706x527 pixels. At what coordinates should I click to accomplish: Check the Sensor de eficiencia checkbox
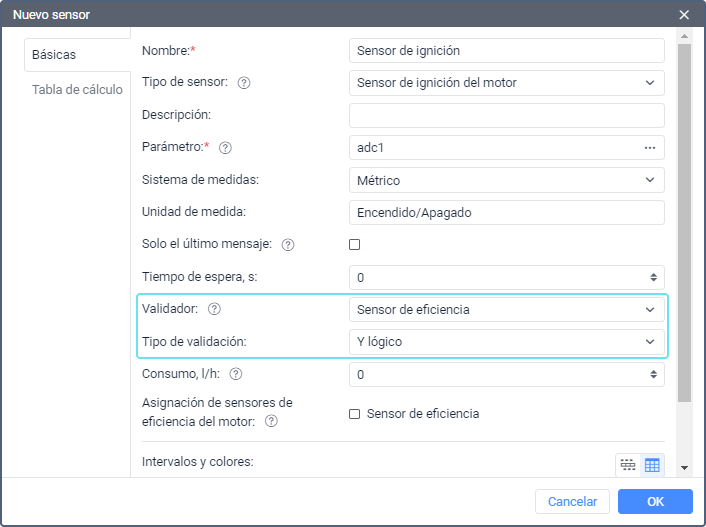tap(354, 414)
